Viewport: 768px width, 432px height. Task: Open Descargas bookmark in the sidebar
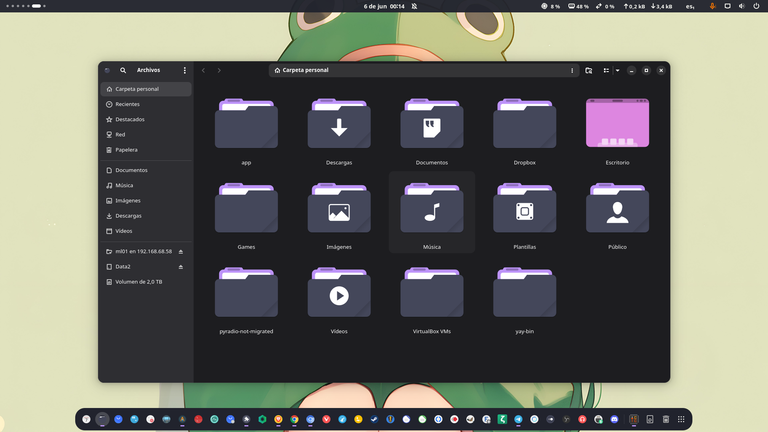tap(146, 216)
